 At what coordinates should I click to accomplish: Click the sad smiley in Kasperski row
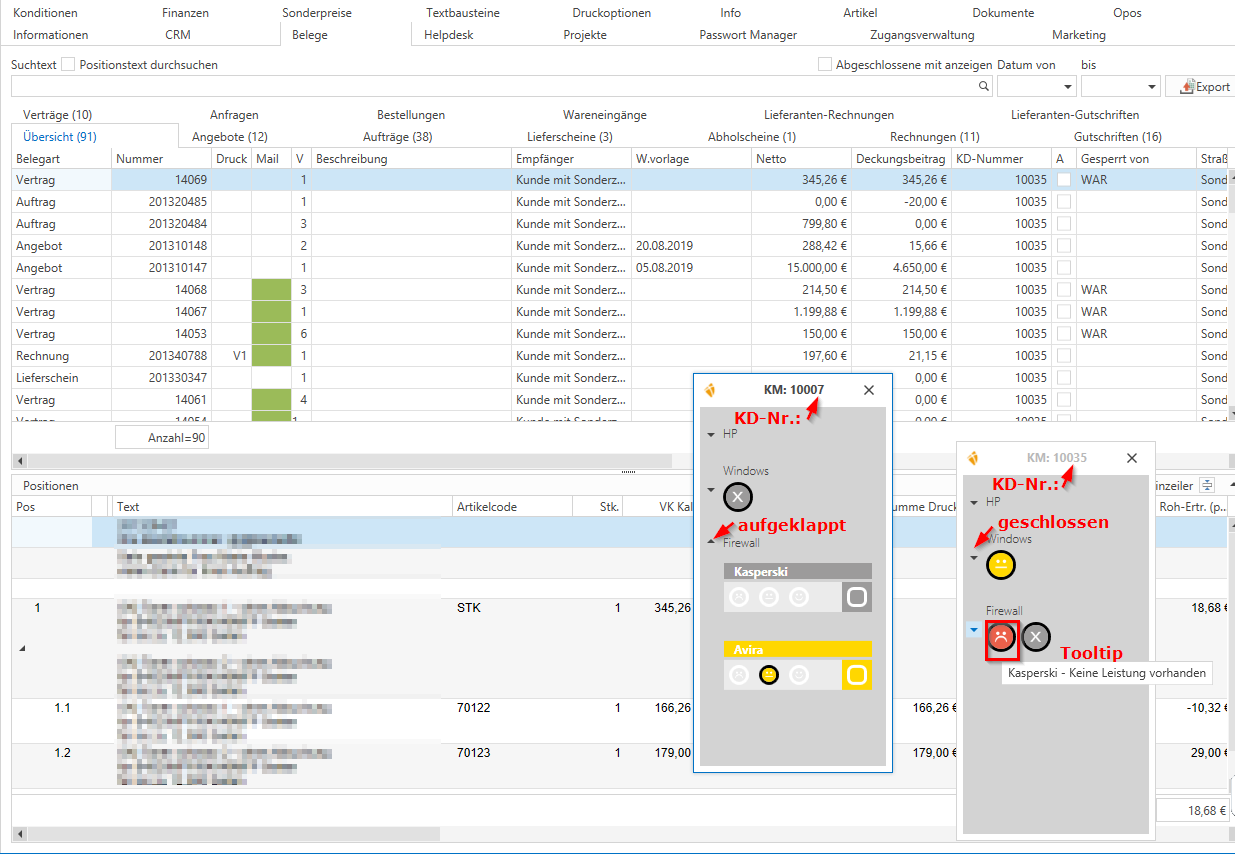point(738,597)
